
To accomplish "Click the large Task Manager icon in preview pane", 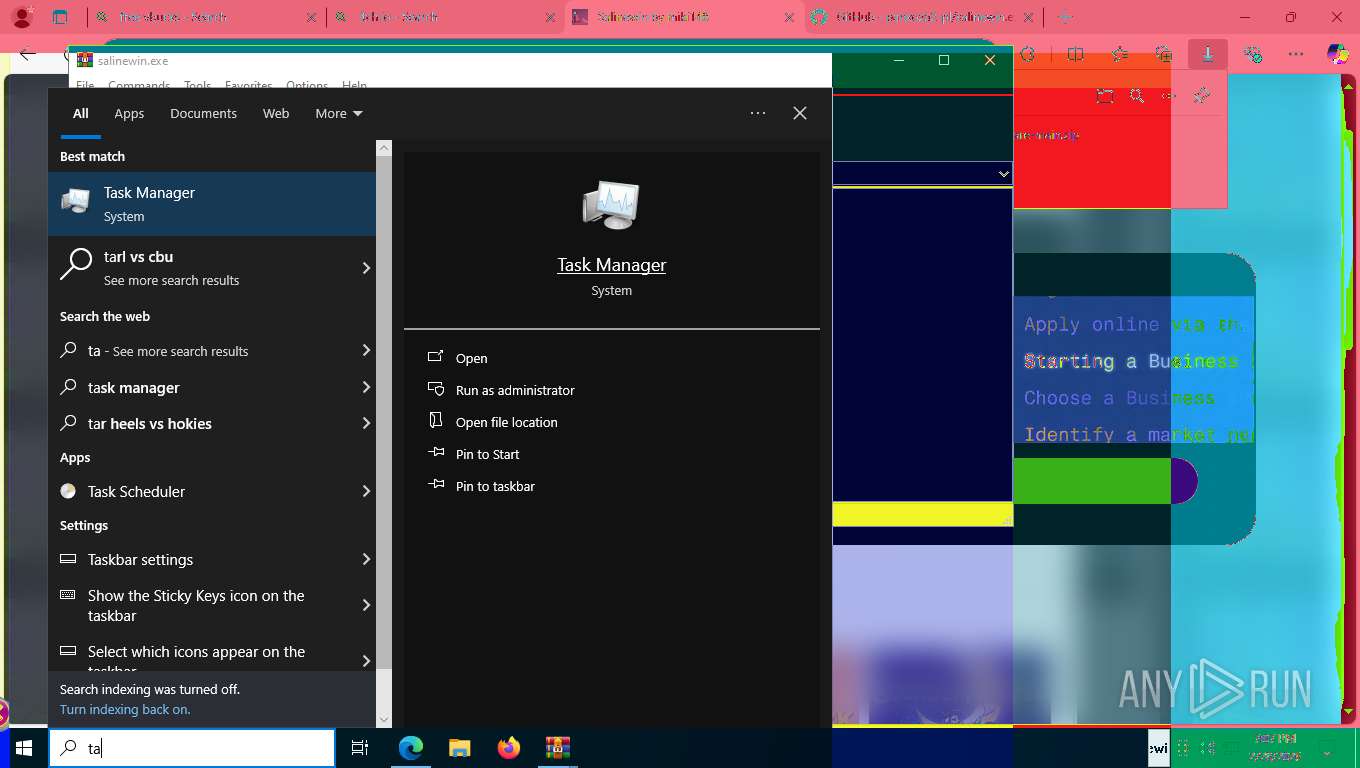I will click(611, 205).
